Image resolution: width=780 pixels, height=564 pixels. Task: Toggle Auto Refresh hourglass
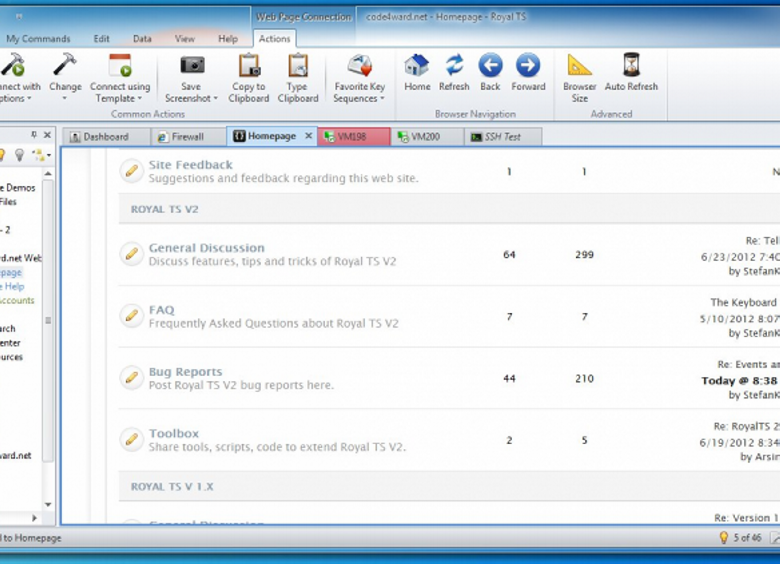coord(631,65)
